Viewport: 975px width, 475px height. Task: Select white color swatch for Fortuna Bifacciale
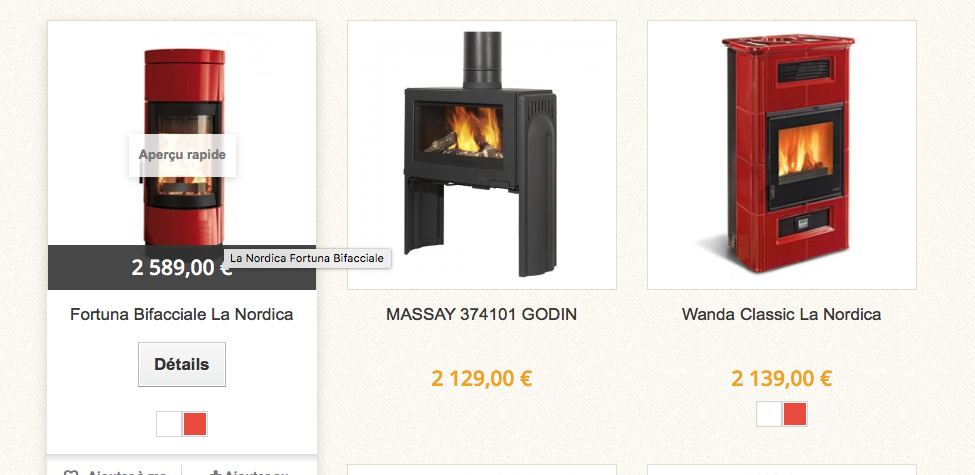coord(169,424)
